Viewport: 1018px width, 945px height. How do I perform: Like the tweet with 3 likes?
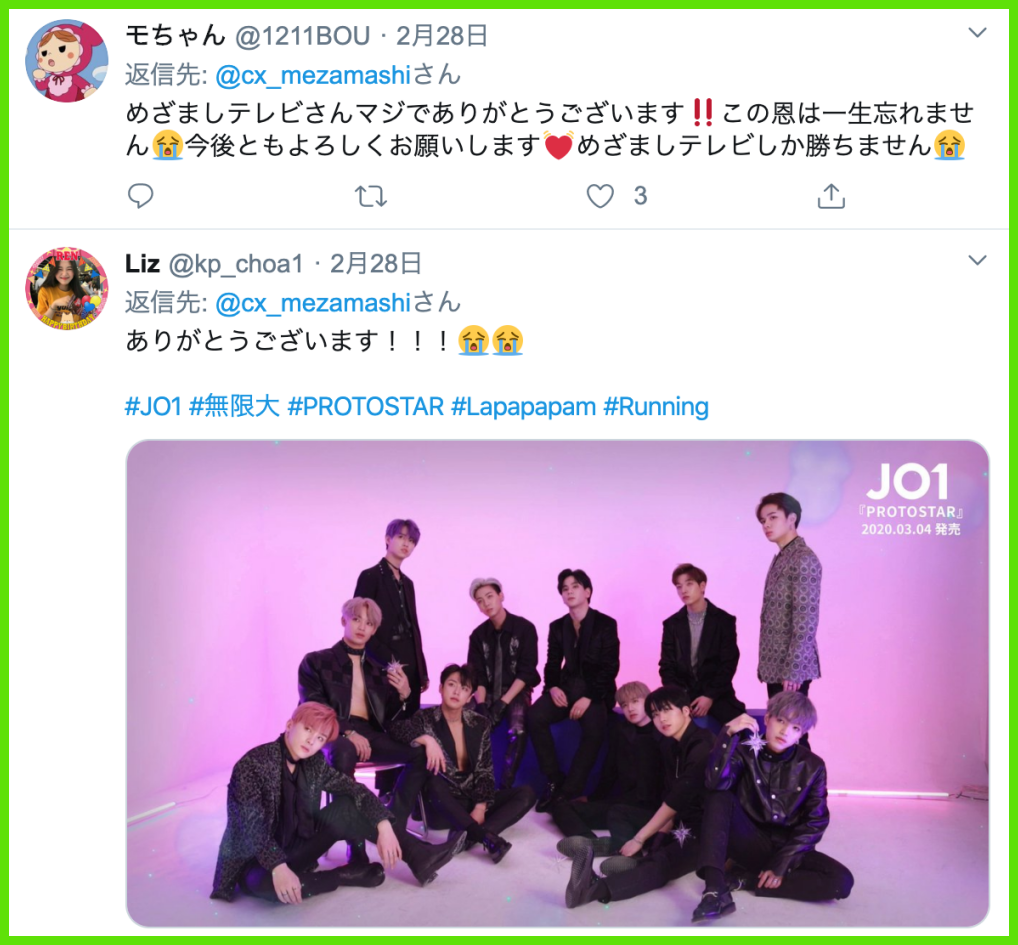pos(600,196)
